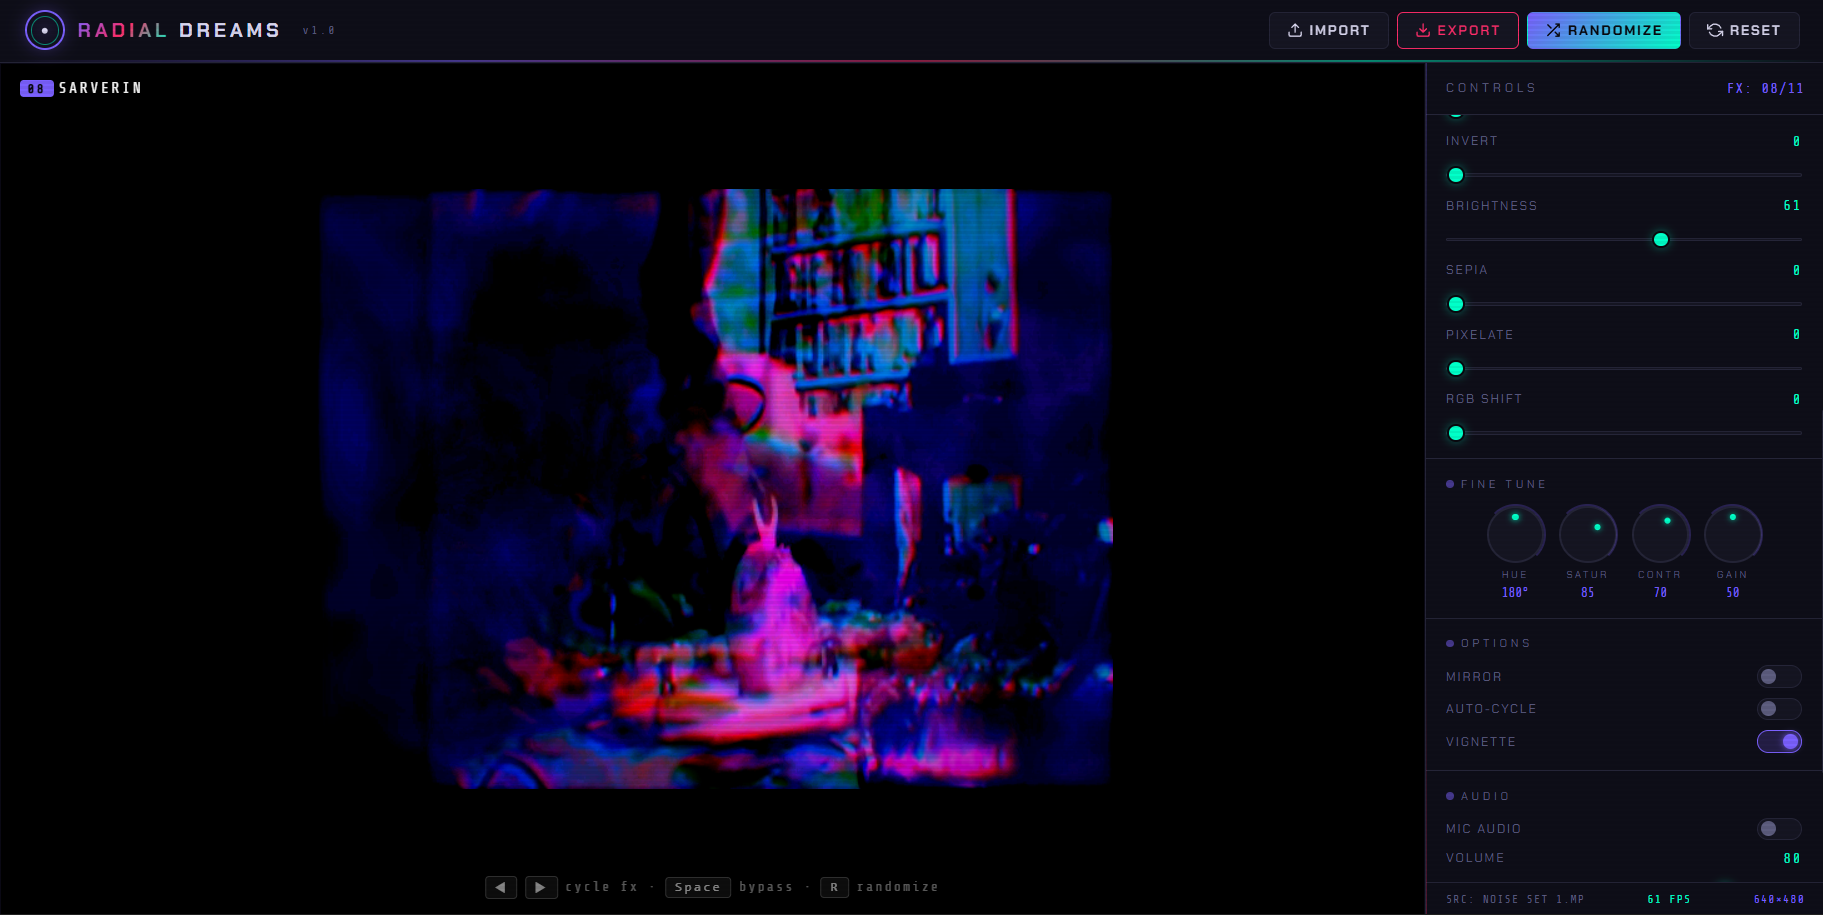Viewport: 1823px width, 915px height.
Task: Click the Gain fine tune knob
Action: pyautogui.click(x=1732, y=534)
